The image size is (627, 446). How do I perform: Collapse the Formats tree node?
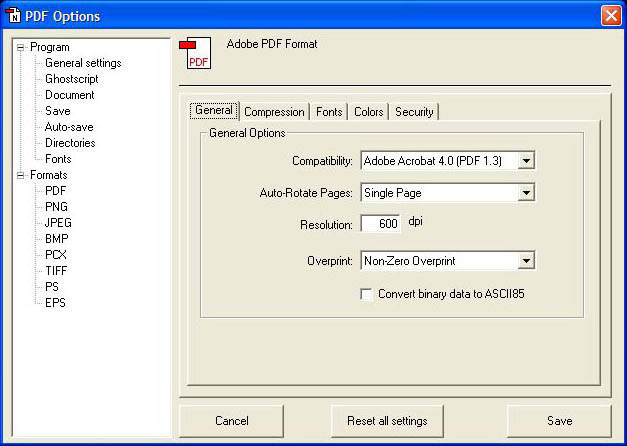pos(21,175)
